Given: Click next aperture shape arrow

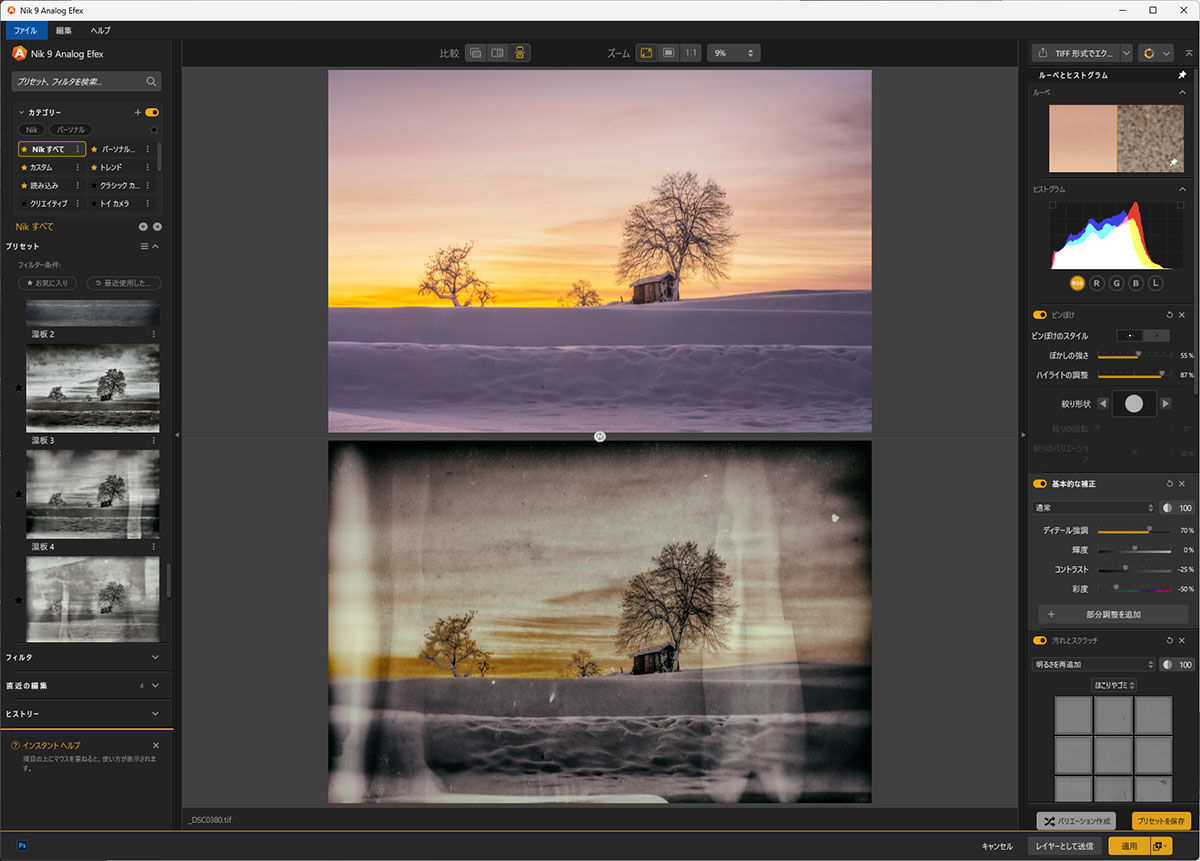Looking at the screenshot, I should (1165, 404).
